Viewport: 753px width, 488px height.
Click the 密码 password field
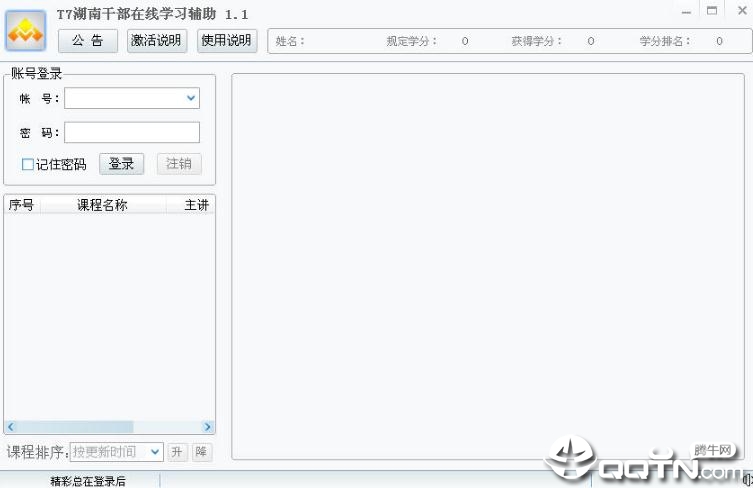tap(132, 132)
